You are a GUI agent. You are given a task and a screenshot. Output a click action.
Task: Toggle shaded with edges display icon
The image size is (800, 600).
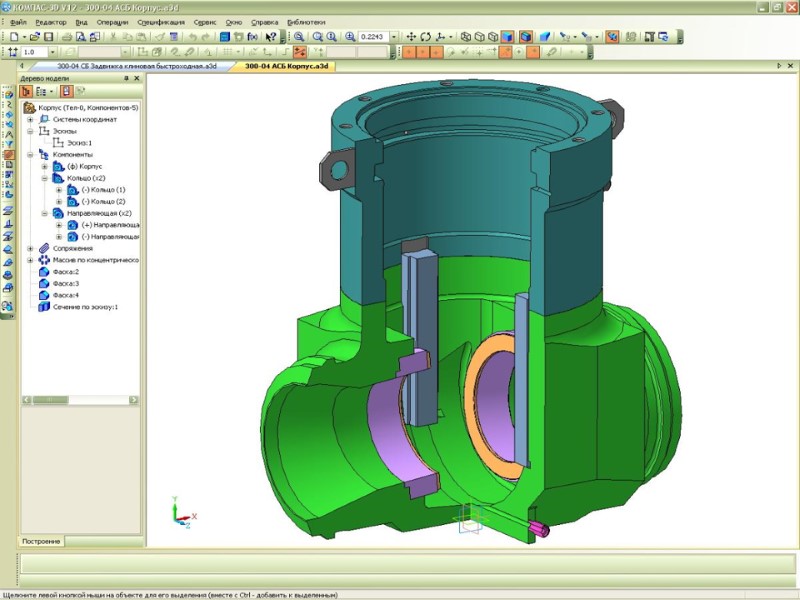(526, 37)
